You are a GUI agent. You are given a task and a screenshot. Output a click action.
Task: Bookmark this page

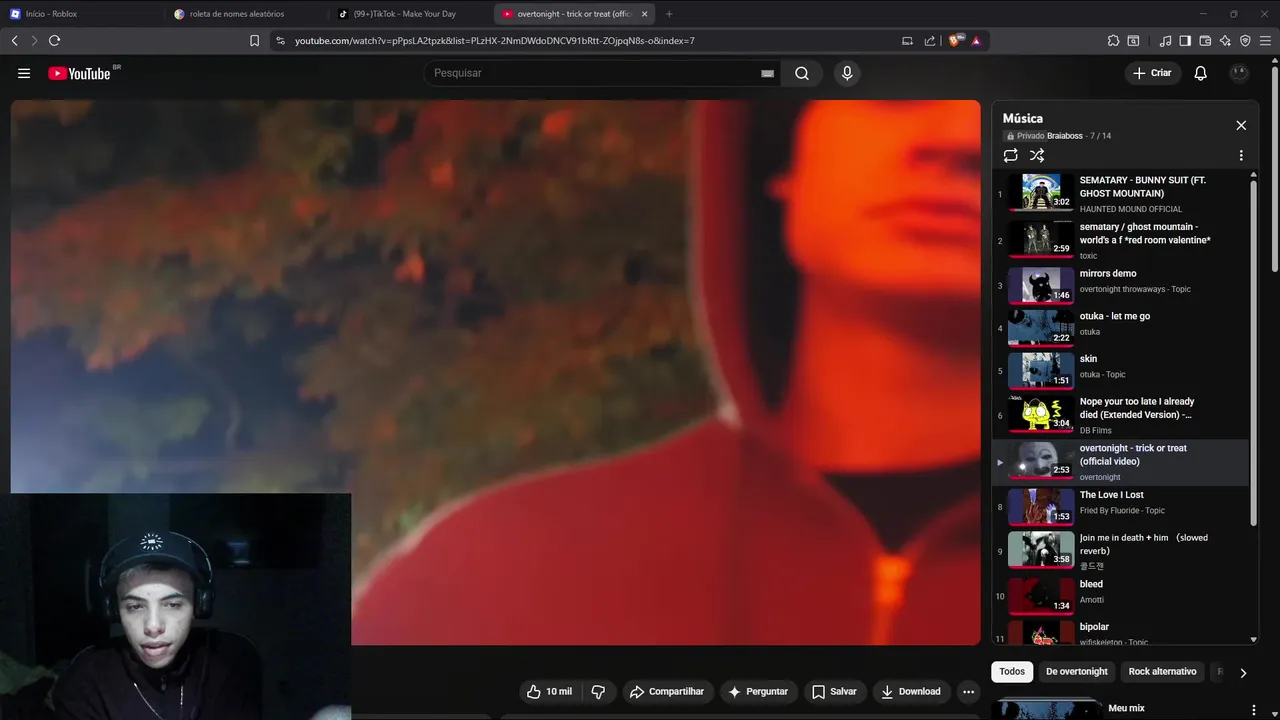coord(254,41)
